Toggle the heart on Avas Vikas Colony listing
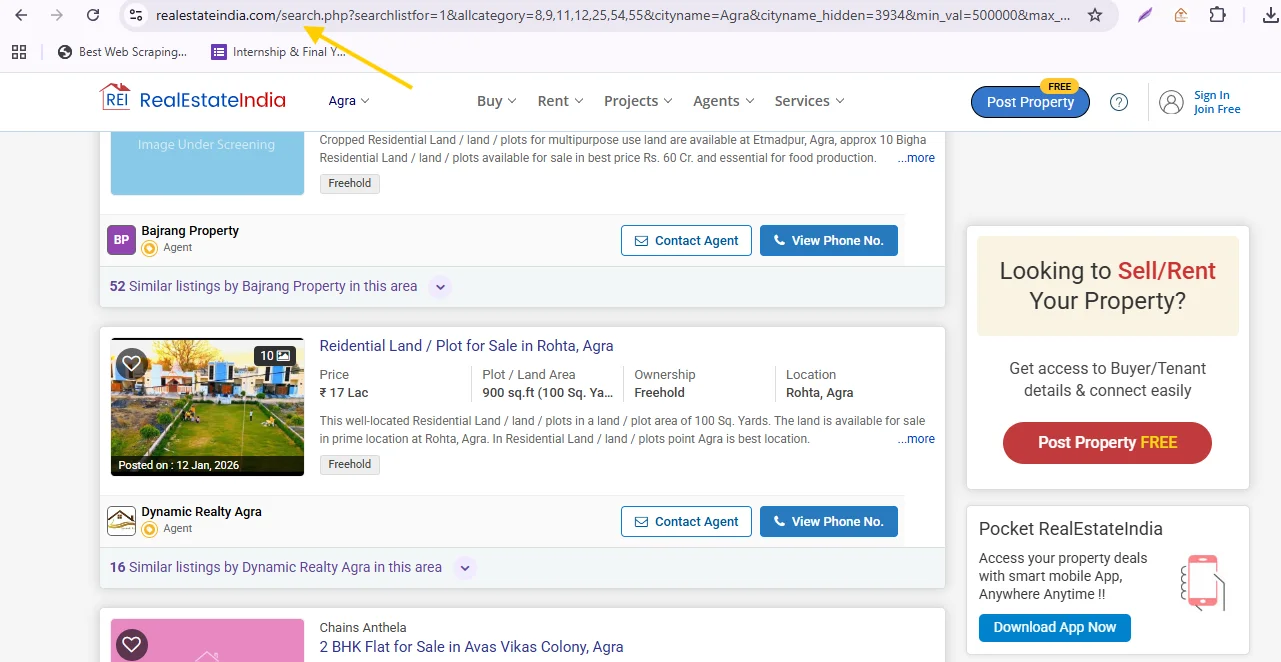This screenshot has height=662, width=1281. click(131, 645)
